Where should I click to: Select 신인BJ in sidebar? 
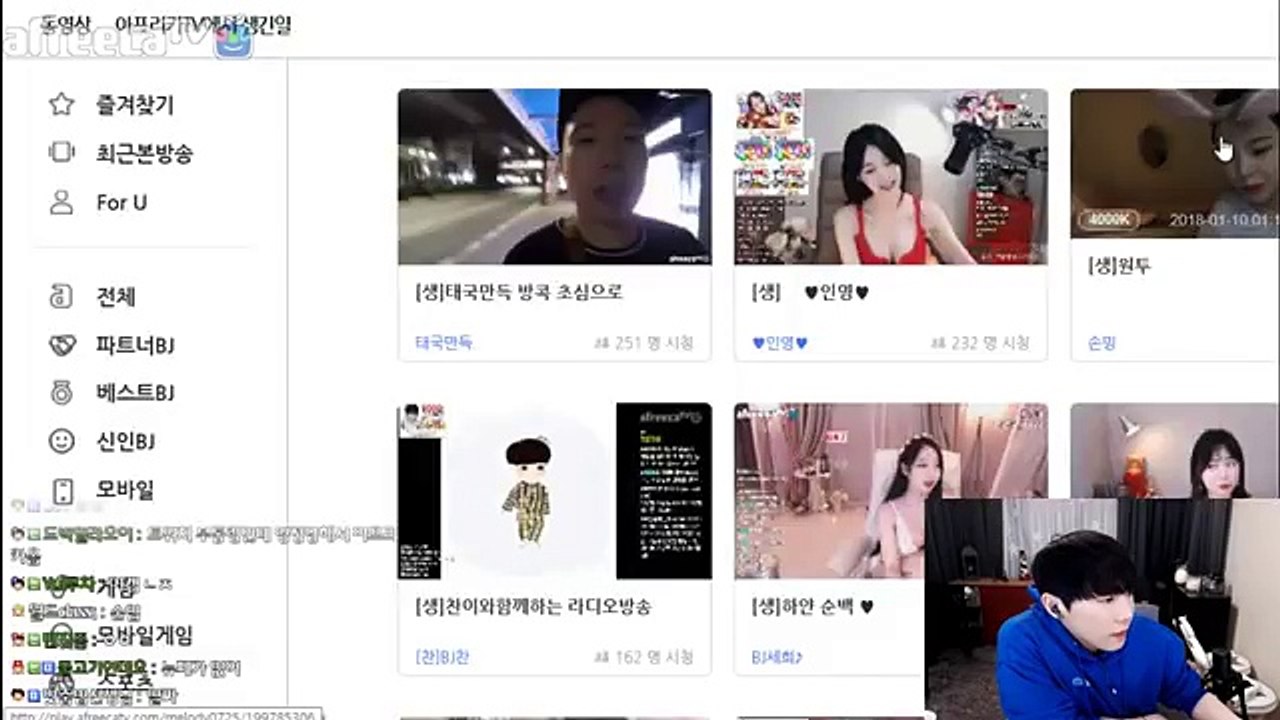(125, 441)
